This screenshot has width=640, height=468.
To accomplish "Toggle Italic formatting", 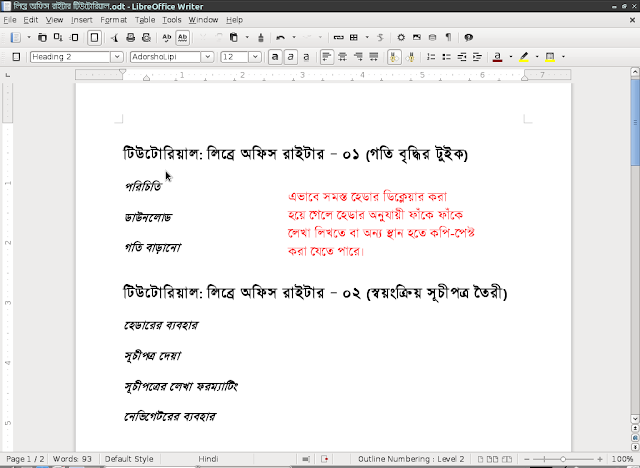I will point(291,57).
